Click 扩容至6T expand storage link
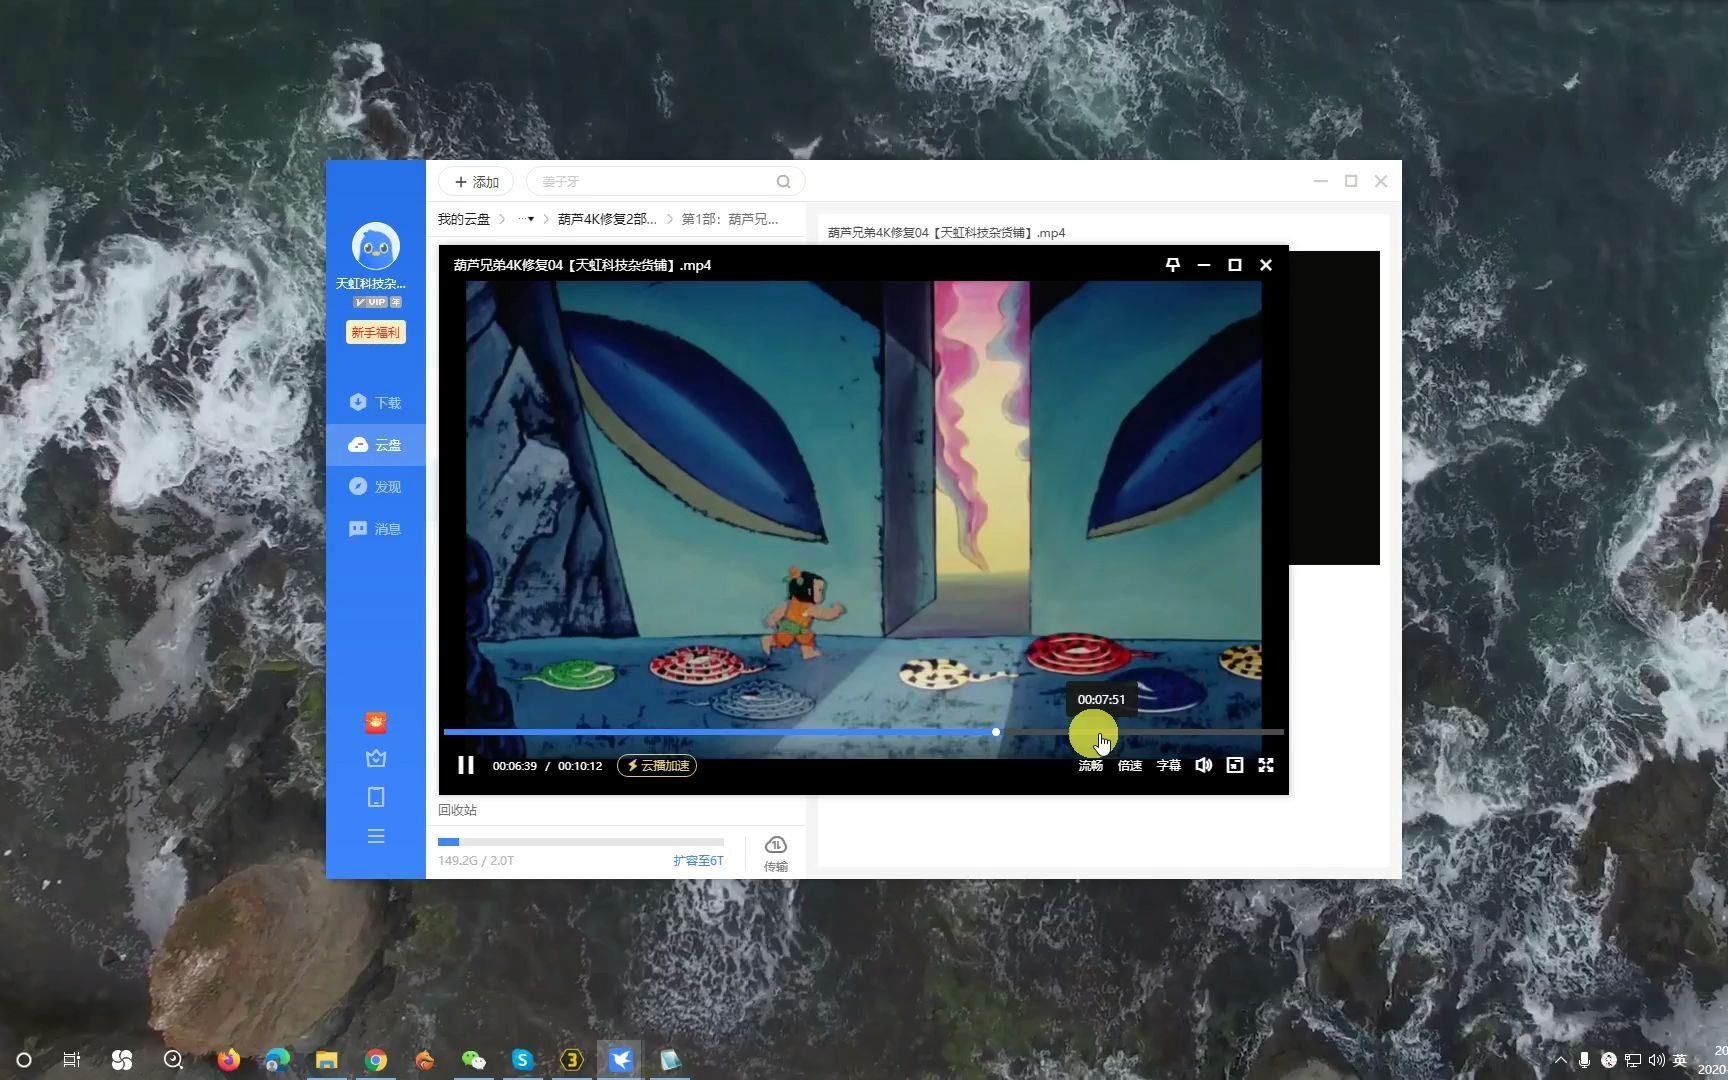1728x1080 pixels. 698,860
